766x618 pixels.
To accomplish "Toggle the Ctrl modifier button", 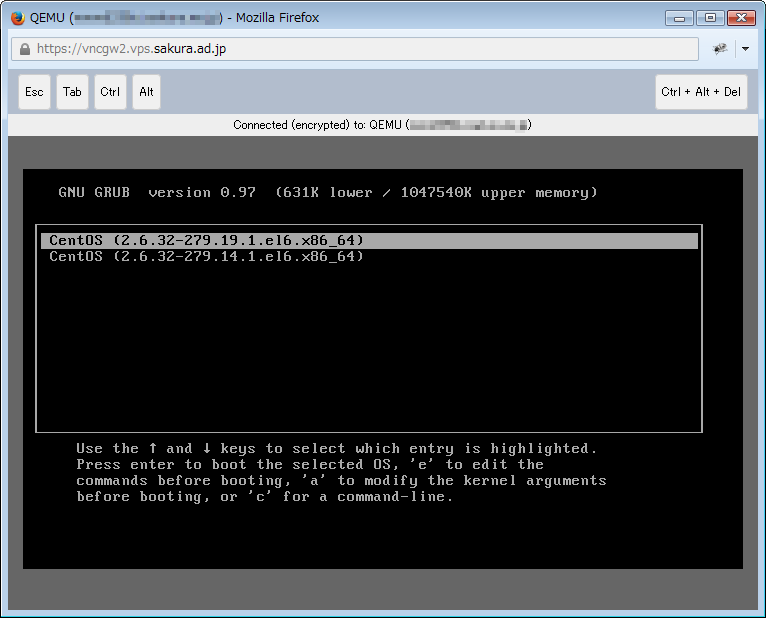I will click(110, 92).
